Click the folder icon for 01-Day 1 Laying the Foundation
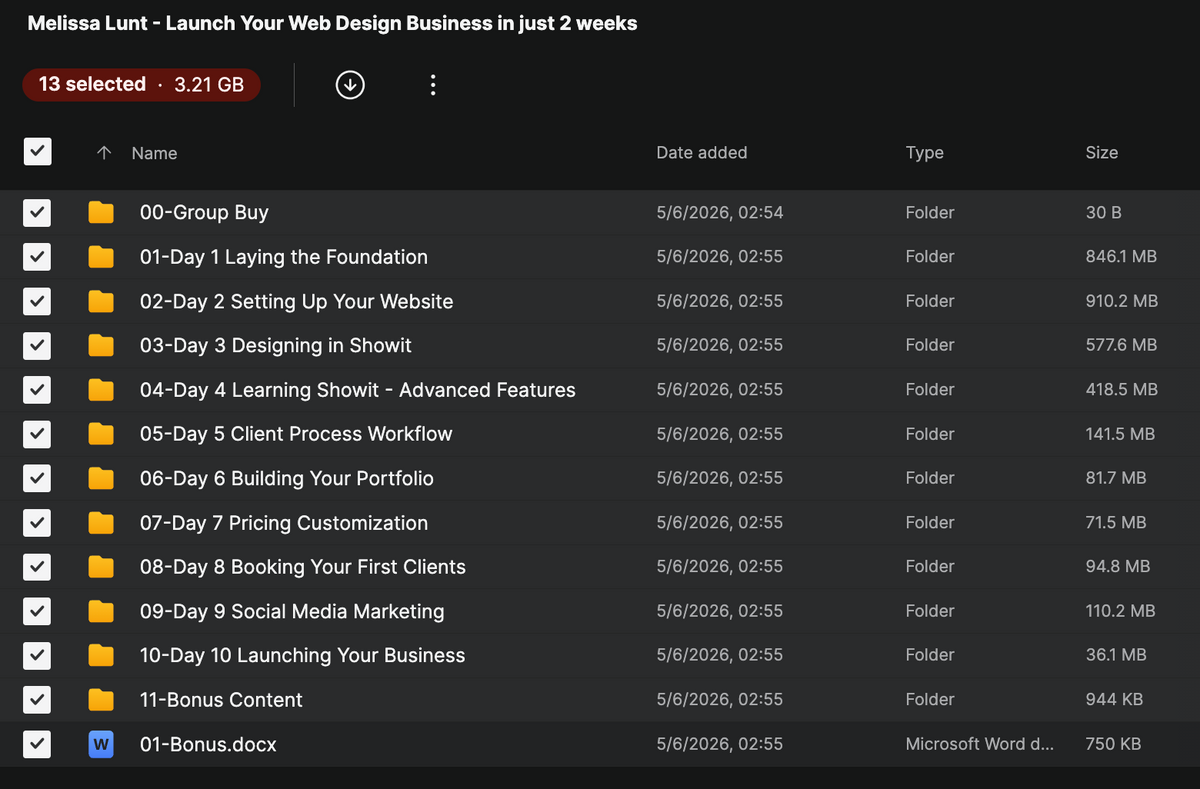 pos(101,257)
